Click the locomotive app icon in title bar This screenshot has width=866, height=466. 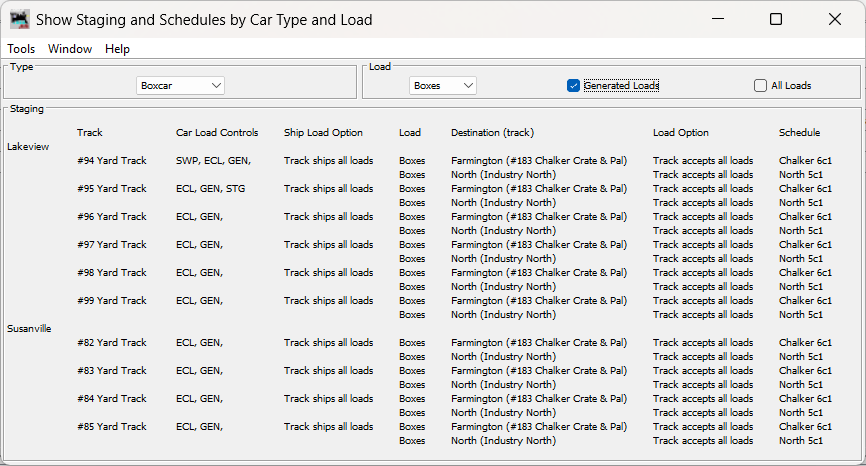click(x=19, y=19)
